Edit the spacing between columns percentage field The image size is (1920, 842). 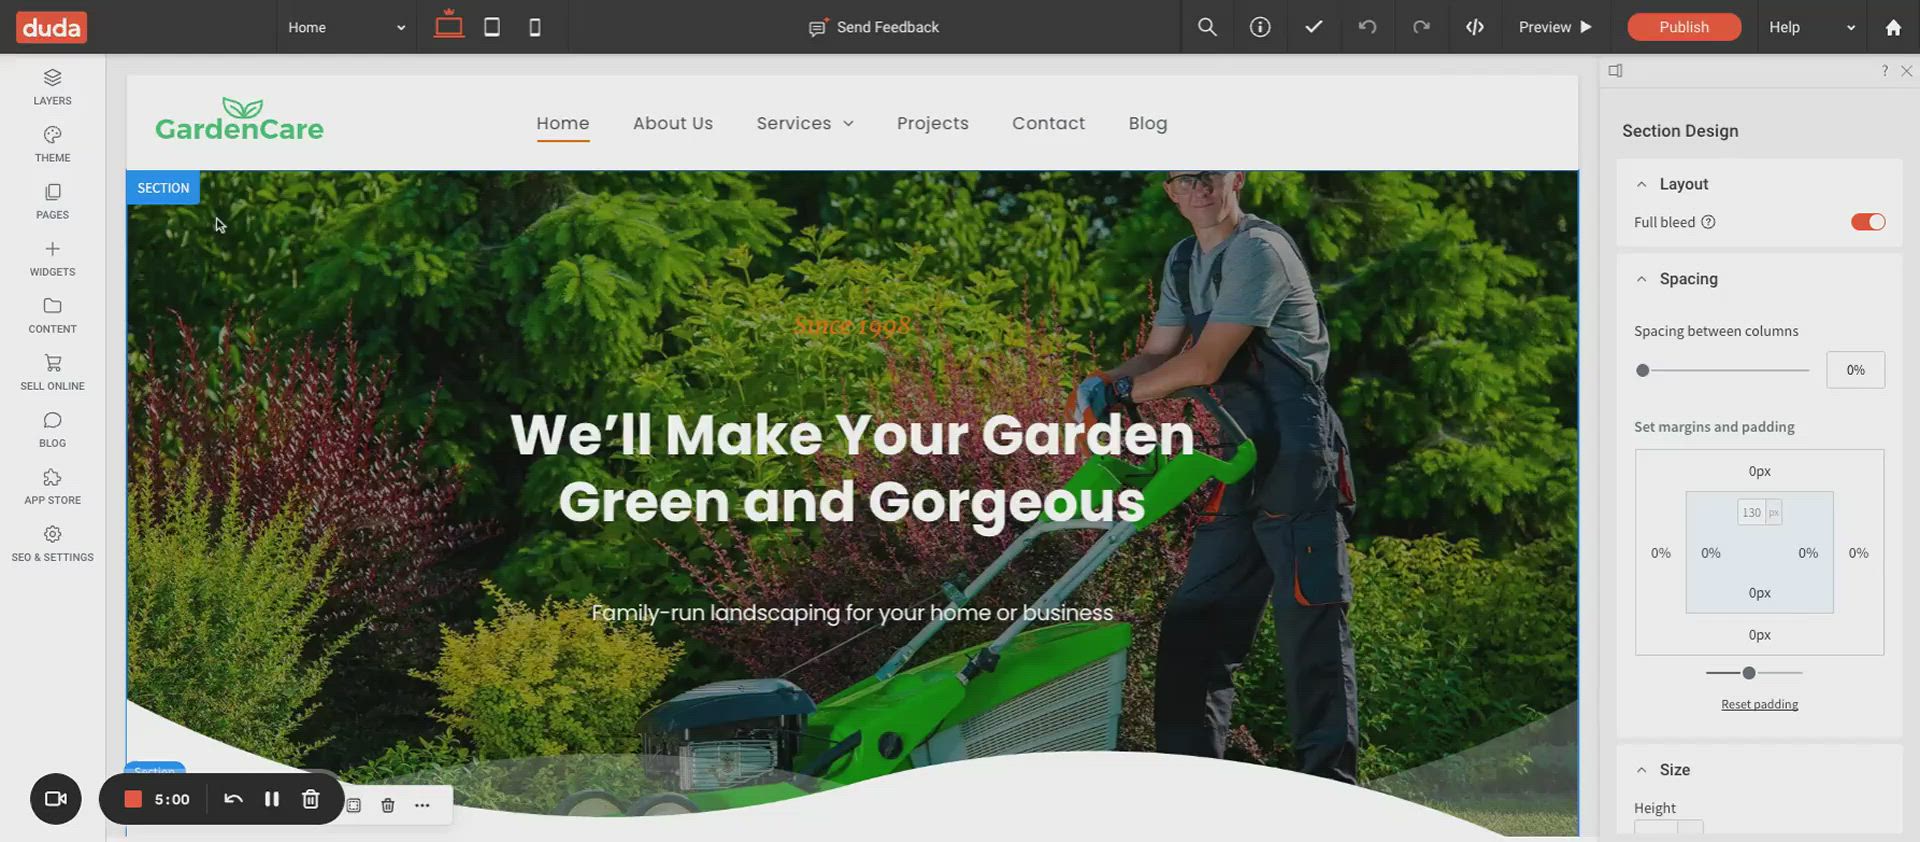[1855, 370]
